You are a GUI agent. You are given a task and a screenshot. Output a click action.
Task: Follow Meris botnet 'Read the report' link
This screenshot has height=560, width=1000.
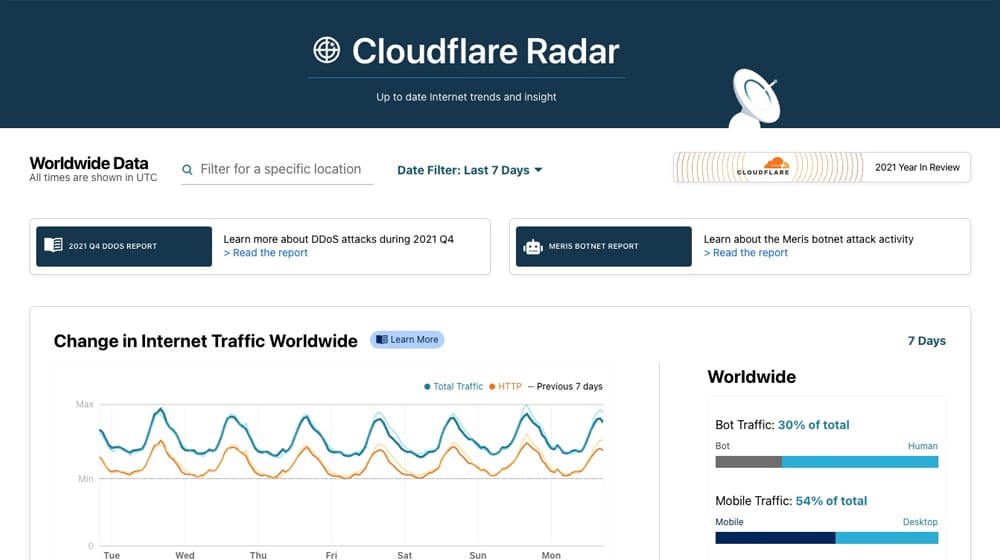[x=745, y=253]
